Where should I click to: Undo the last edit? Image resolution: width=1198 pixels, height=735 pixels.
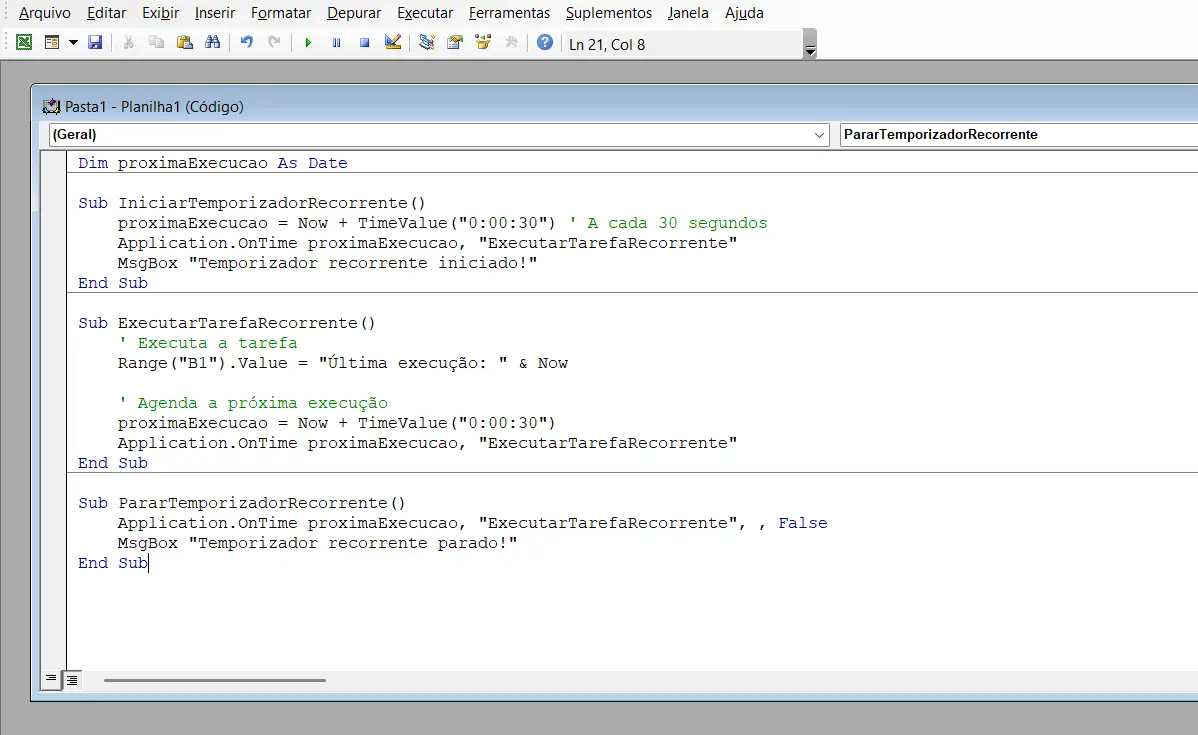pyautogui.click(x=246, y=42)
